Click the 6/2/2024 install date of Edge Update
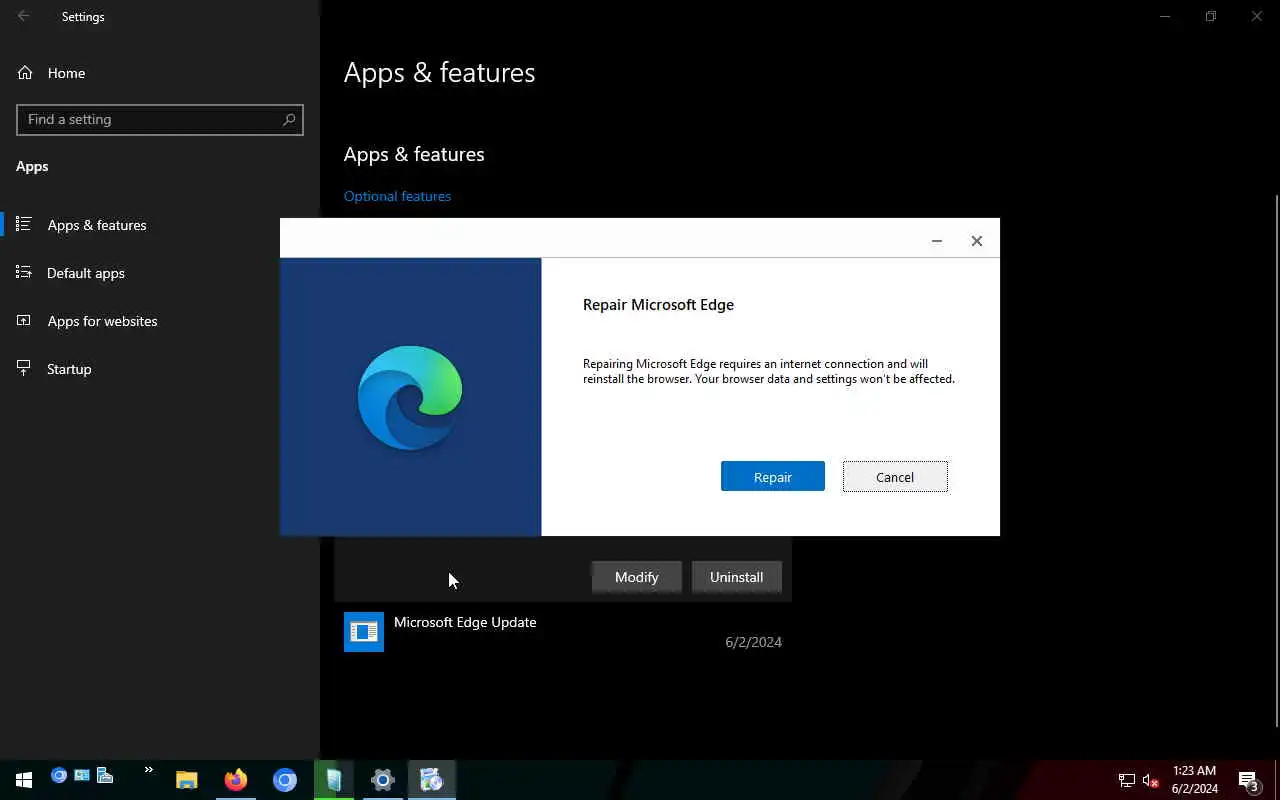This screenshot has height=800, width=1280. tap(753, 642)
